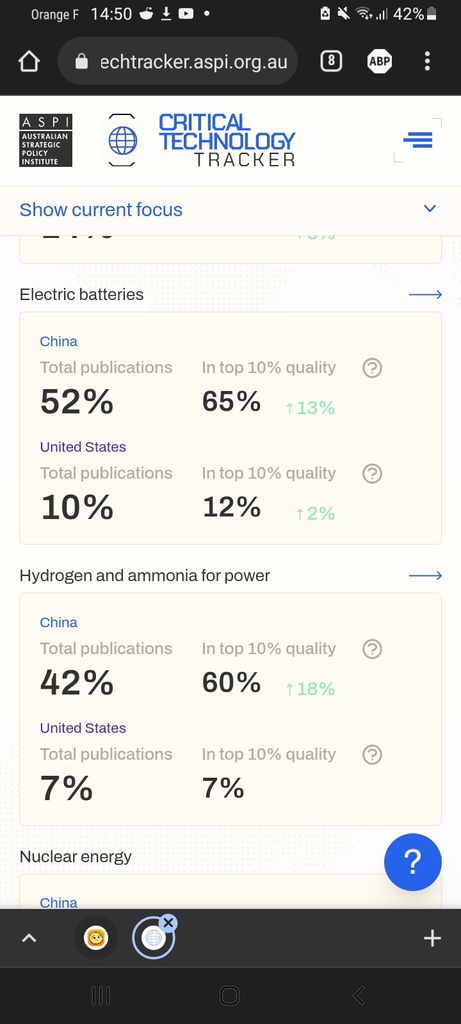Click the blue floating help button
Viewport: 461px width, 1024px height.
pos(413,862)
